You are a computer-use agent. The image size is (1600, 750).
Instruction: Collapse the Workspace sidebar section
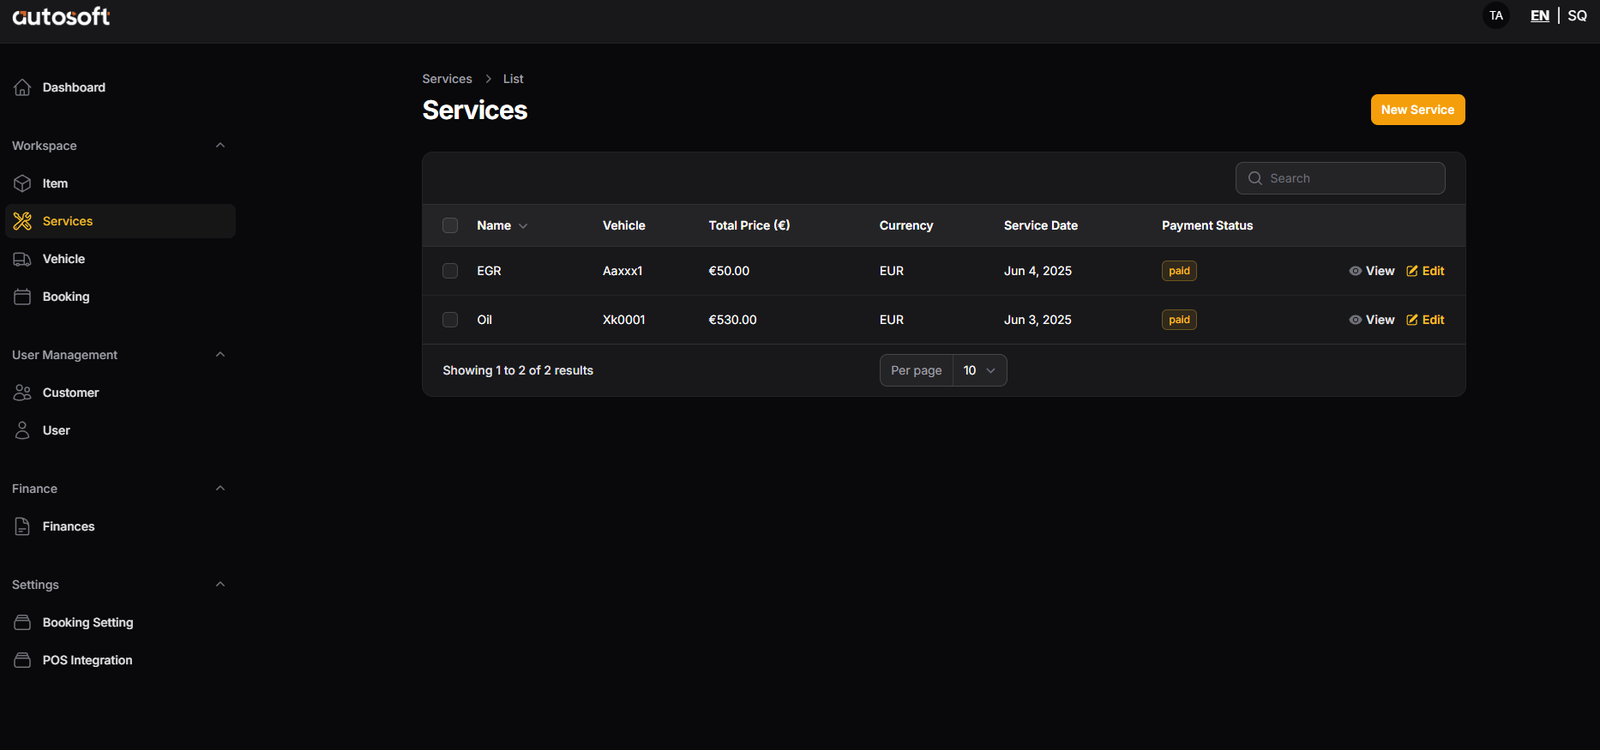[220, 146]
